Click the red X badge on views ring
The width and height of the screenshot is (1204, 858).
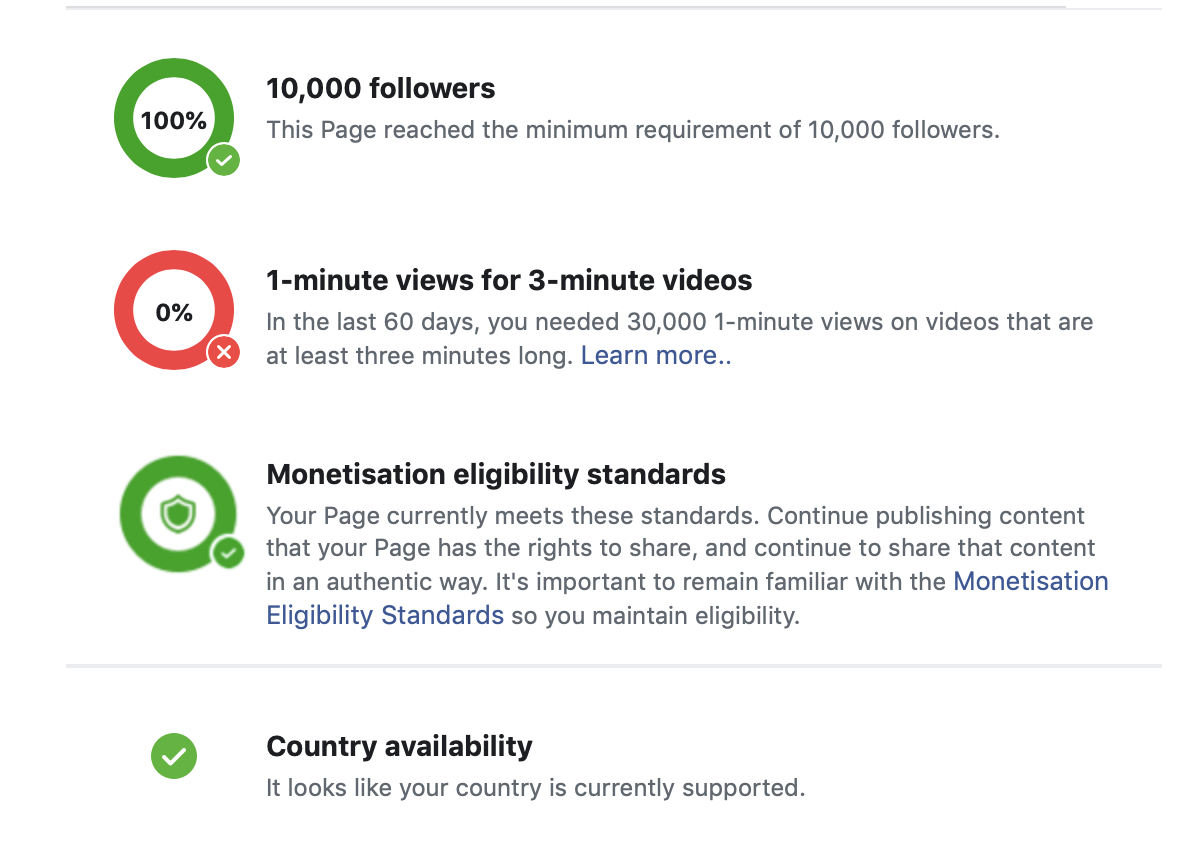[x=223, y=352]
